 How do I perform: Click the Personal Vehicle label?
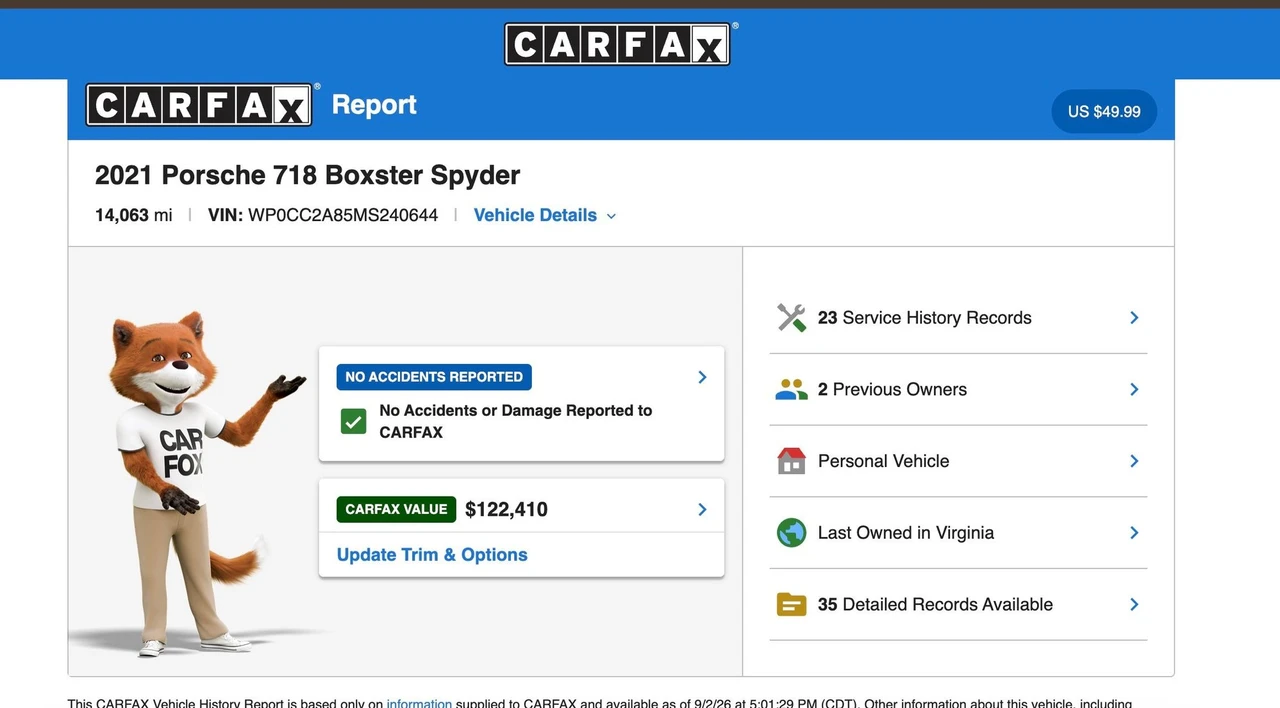point(883,461)
